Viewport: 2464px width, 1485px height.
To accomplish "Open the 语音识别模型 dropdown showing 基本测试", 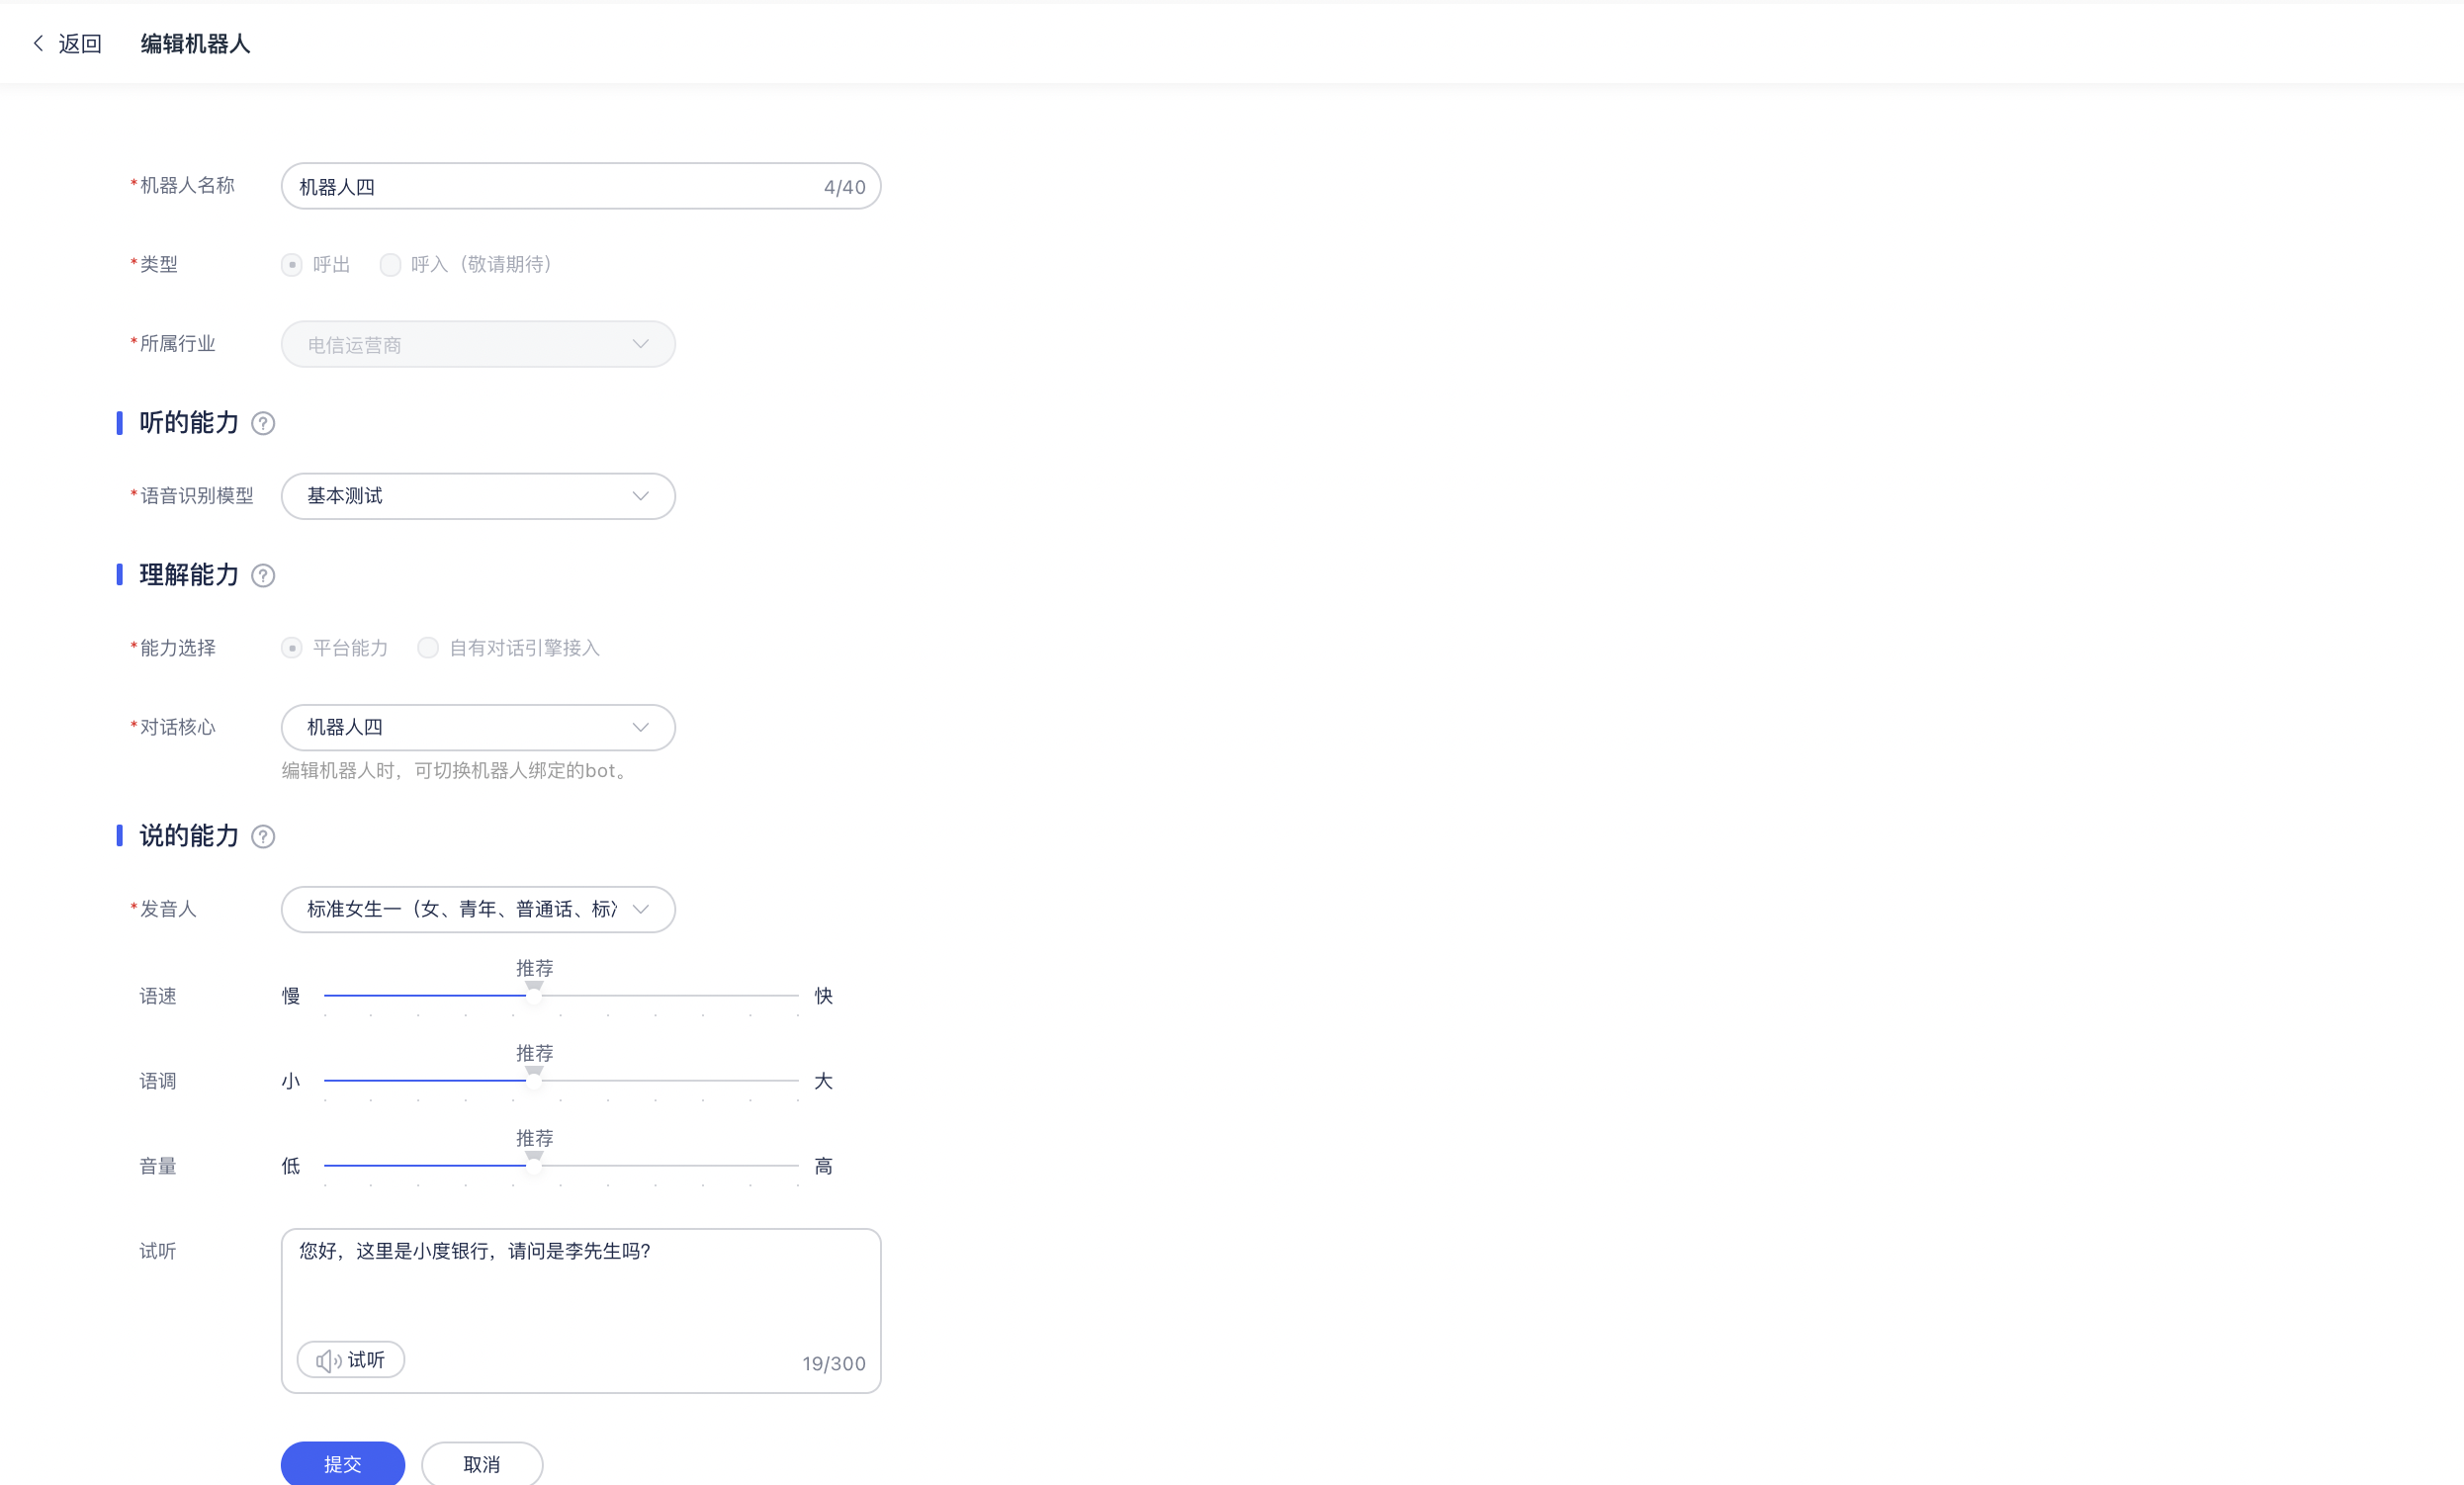I will tap(478, 496).
